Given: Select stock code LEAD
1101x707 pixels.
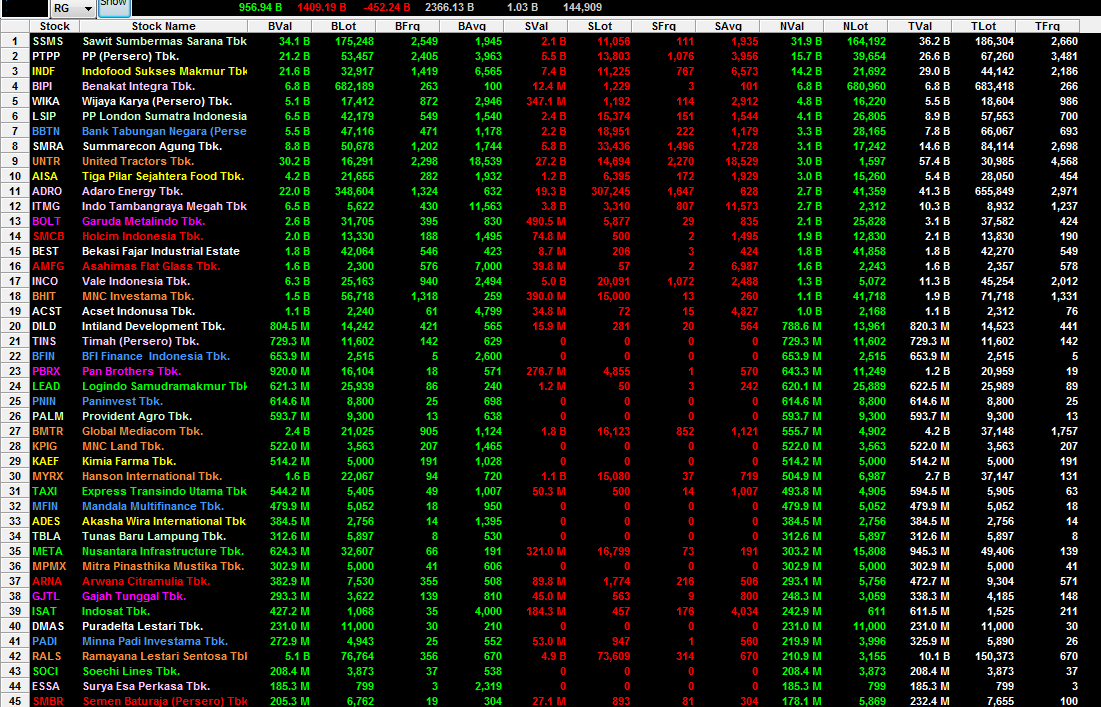Looking at the screenshot, I should (46, 386).
